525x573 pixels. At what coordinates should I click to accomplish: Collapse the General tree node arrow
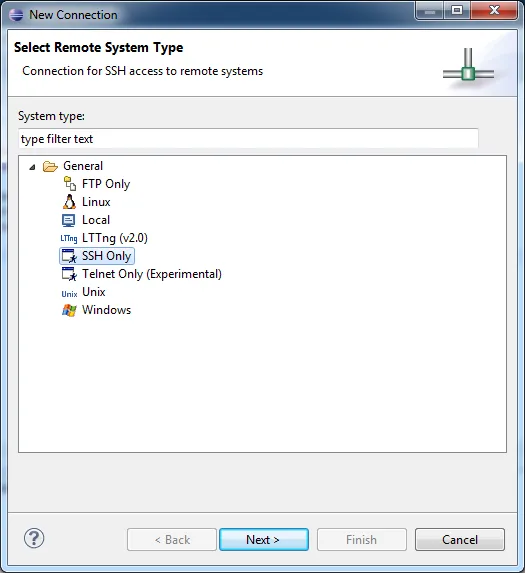tap(33, 167)
